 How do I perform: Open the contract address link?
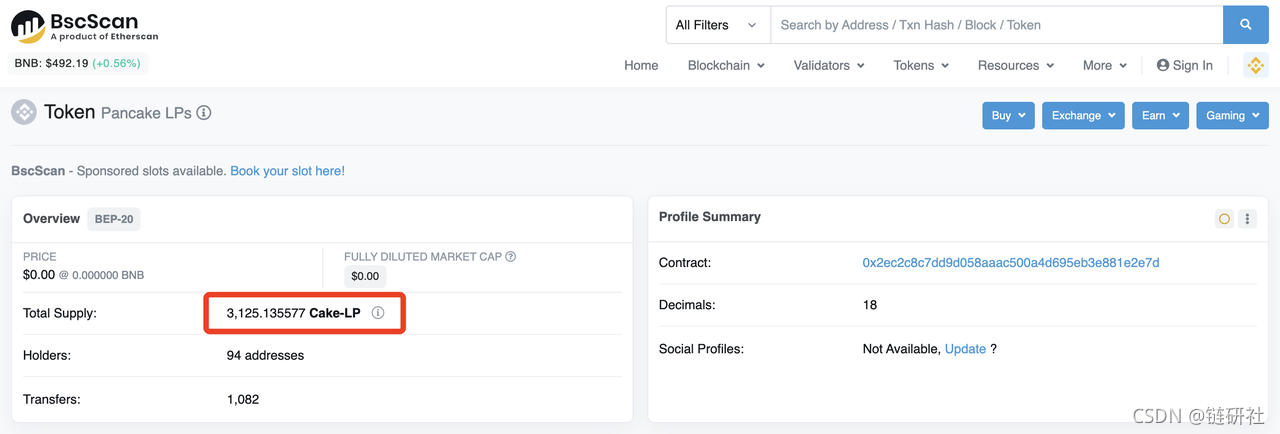[x=1011, y=263]
